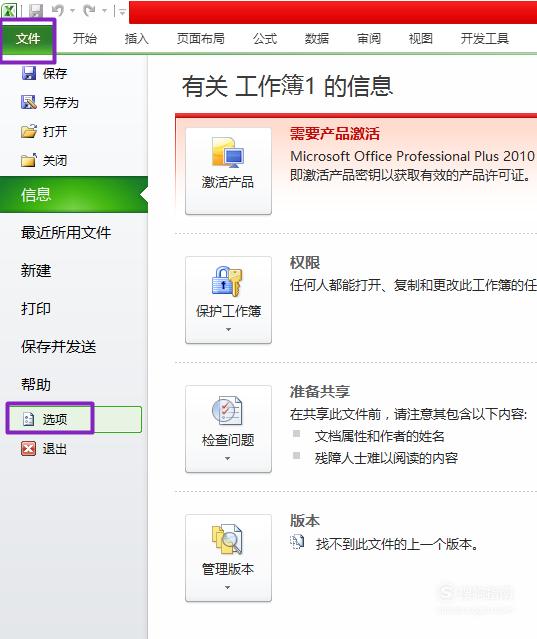Viewport: 537px width, 639px height.
Task: Click the 激活产品 activation button
Action: 228,171
